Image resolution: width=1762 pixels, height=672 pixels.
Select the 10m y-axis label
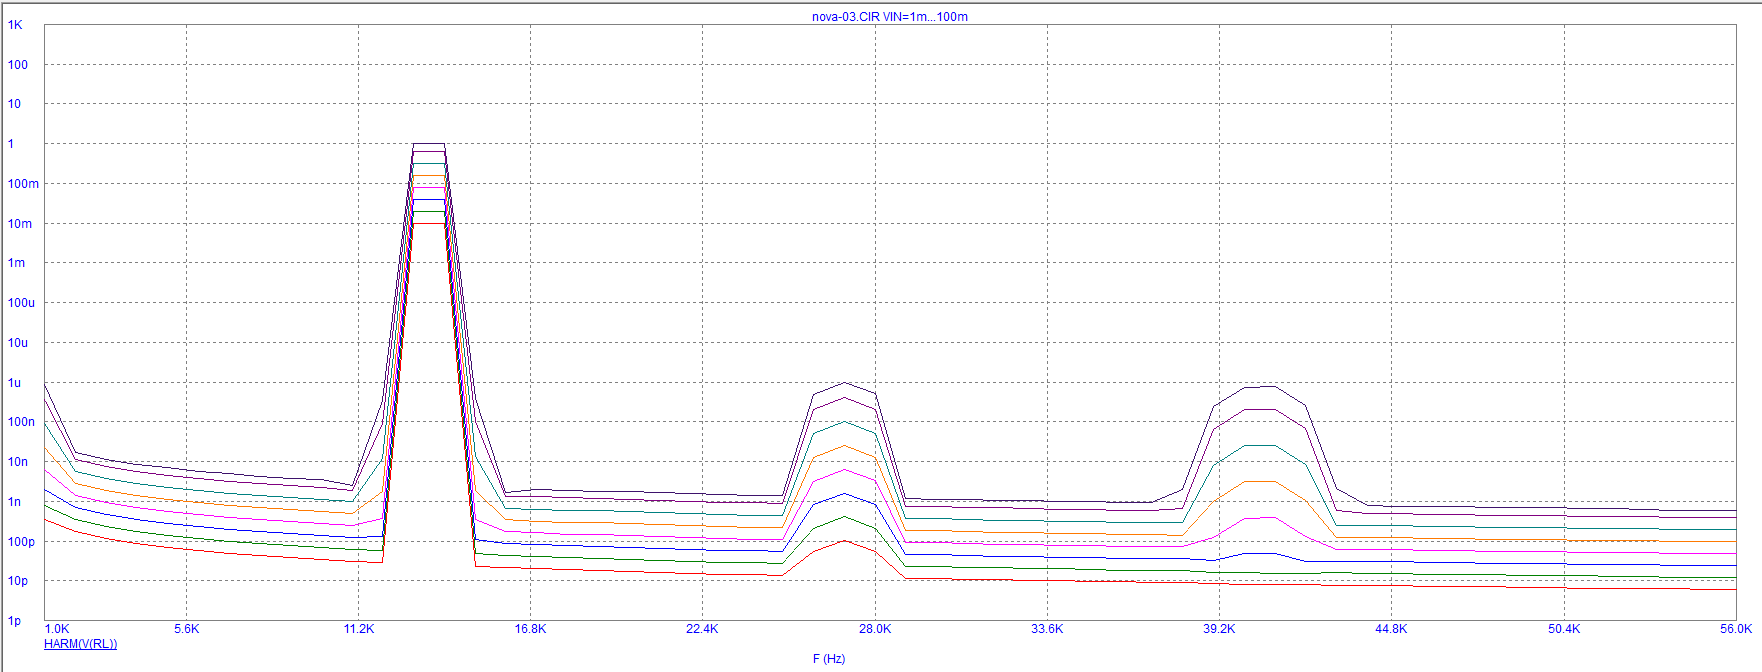[20, 224]
